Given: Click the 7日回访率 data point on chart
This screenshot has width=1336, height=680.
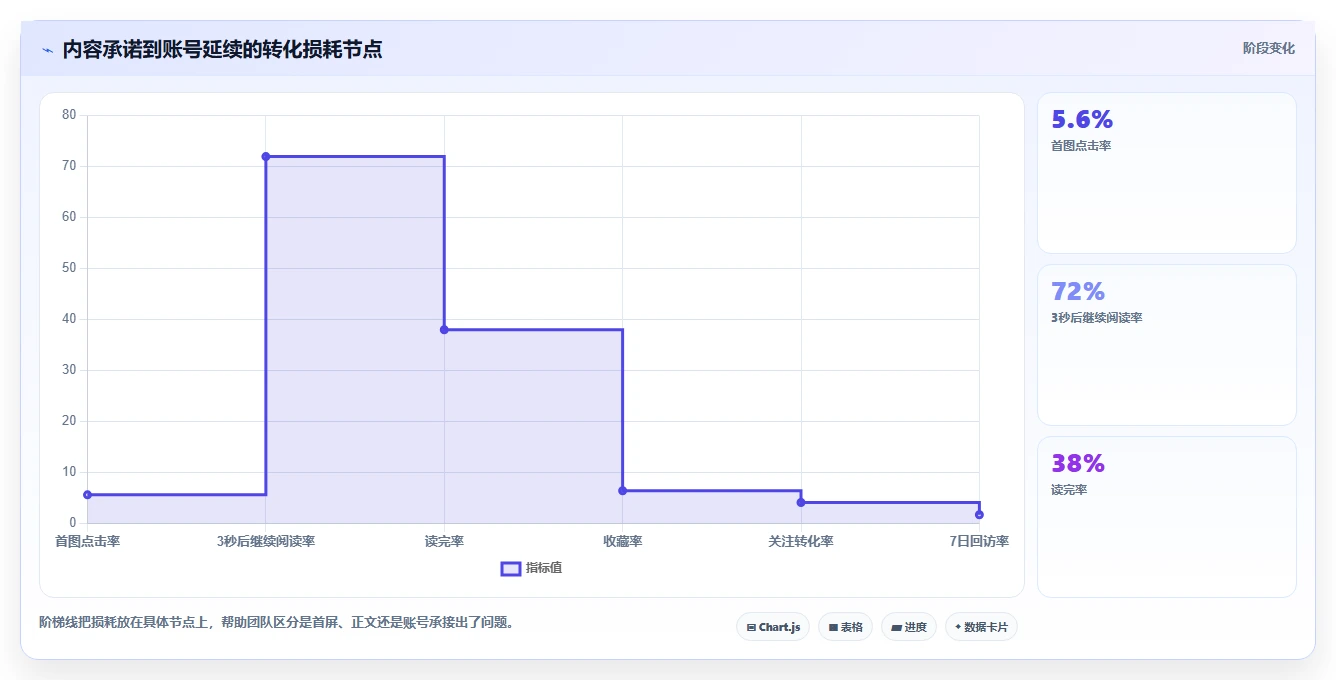Looking at the screenshot, I should (979, 514).
